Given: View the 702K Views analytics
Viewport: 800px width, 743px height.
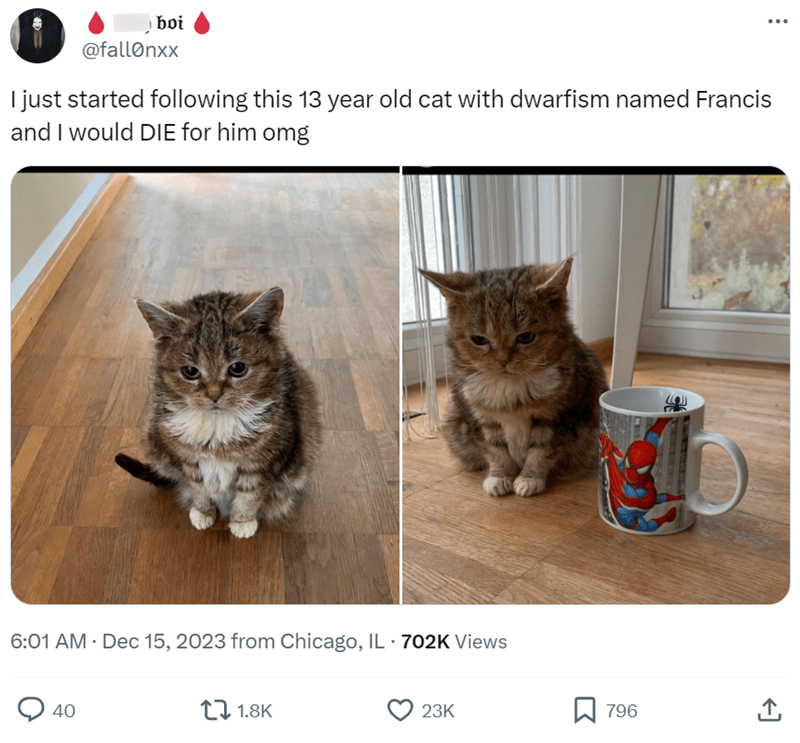Looking at the screenshot, I should 453,642.
